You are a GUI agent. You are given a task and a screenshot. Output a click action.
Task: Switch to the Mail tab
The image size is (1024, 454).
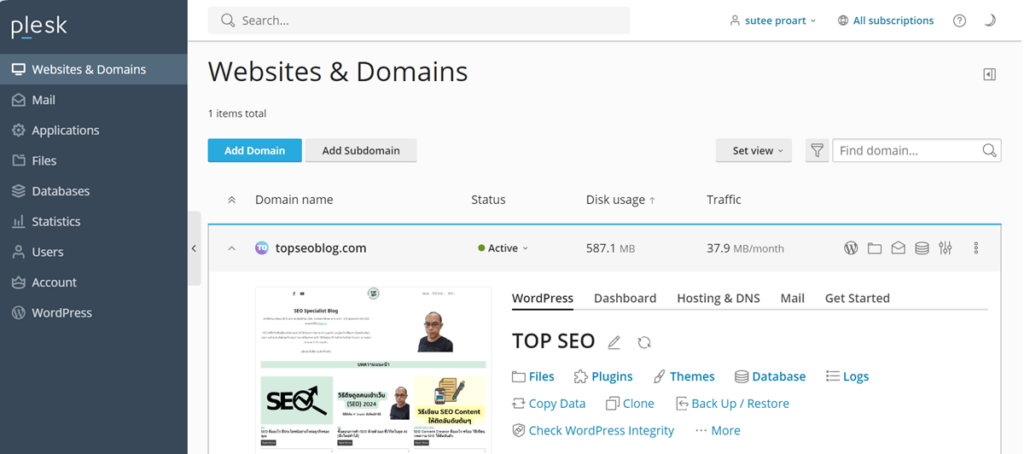click(x=792, y=299)
